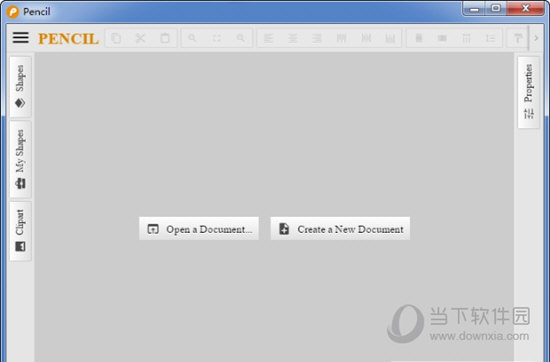Open the My Shapes side panel tab
This screenshot has width=550, height=362.
pyautogui.click(x=20, y=160)
